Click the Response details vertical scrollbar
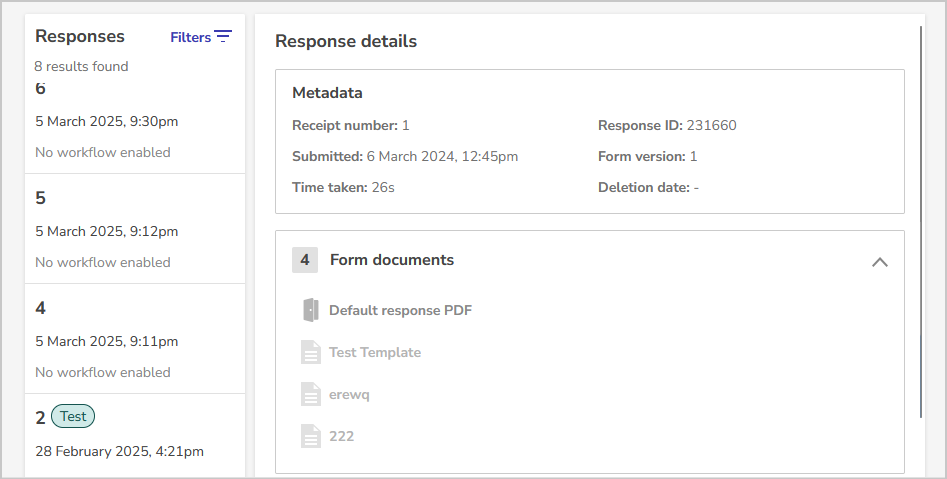The height and width of the screenshot is (479, 947). tap(921, 220)
